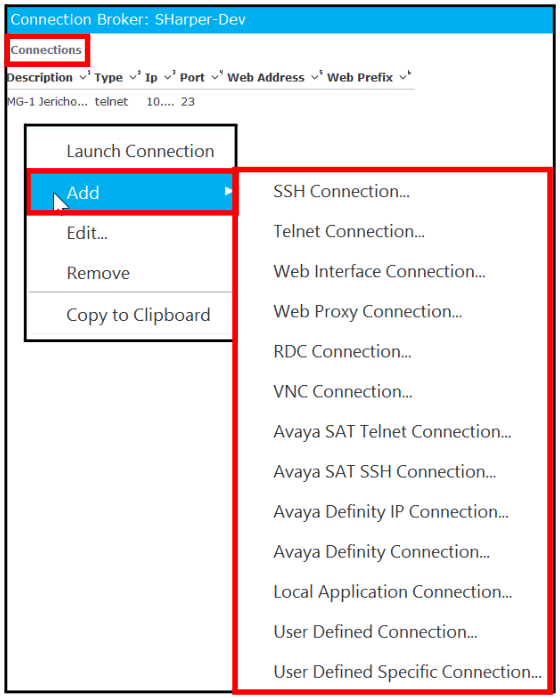This screenshot has height=698, width=560.
Task: Select Avaya SAT SSH Connection...
Action: (x=384, y=472)
